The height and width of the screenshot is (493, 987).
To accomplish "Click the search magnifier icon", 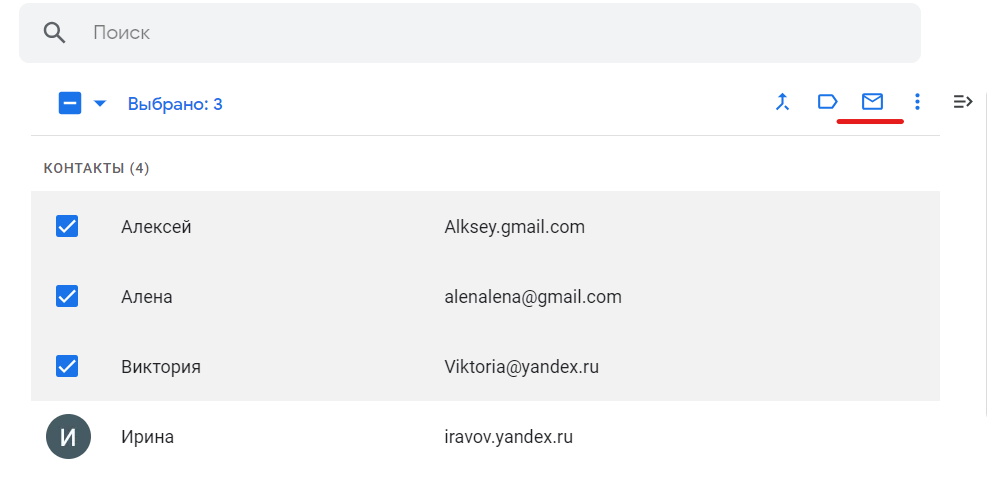I will [55, 32].
